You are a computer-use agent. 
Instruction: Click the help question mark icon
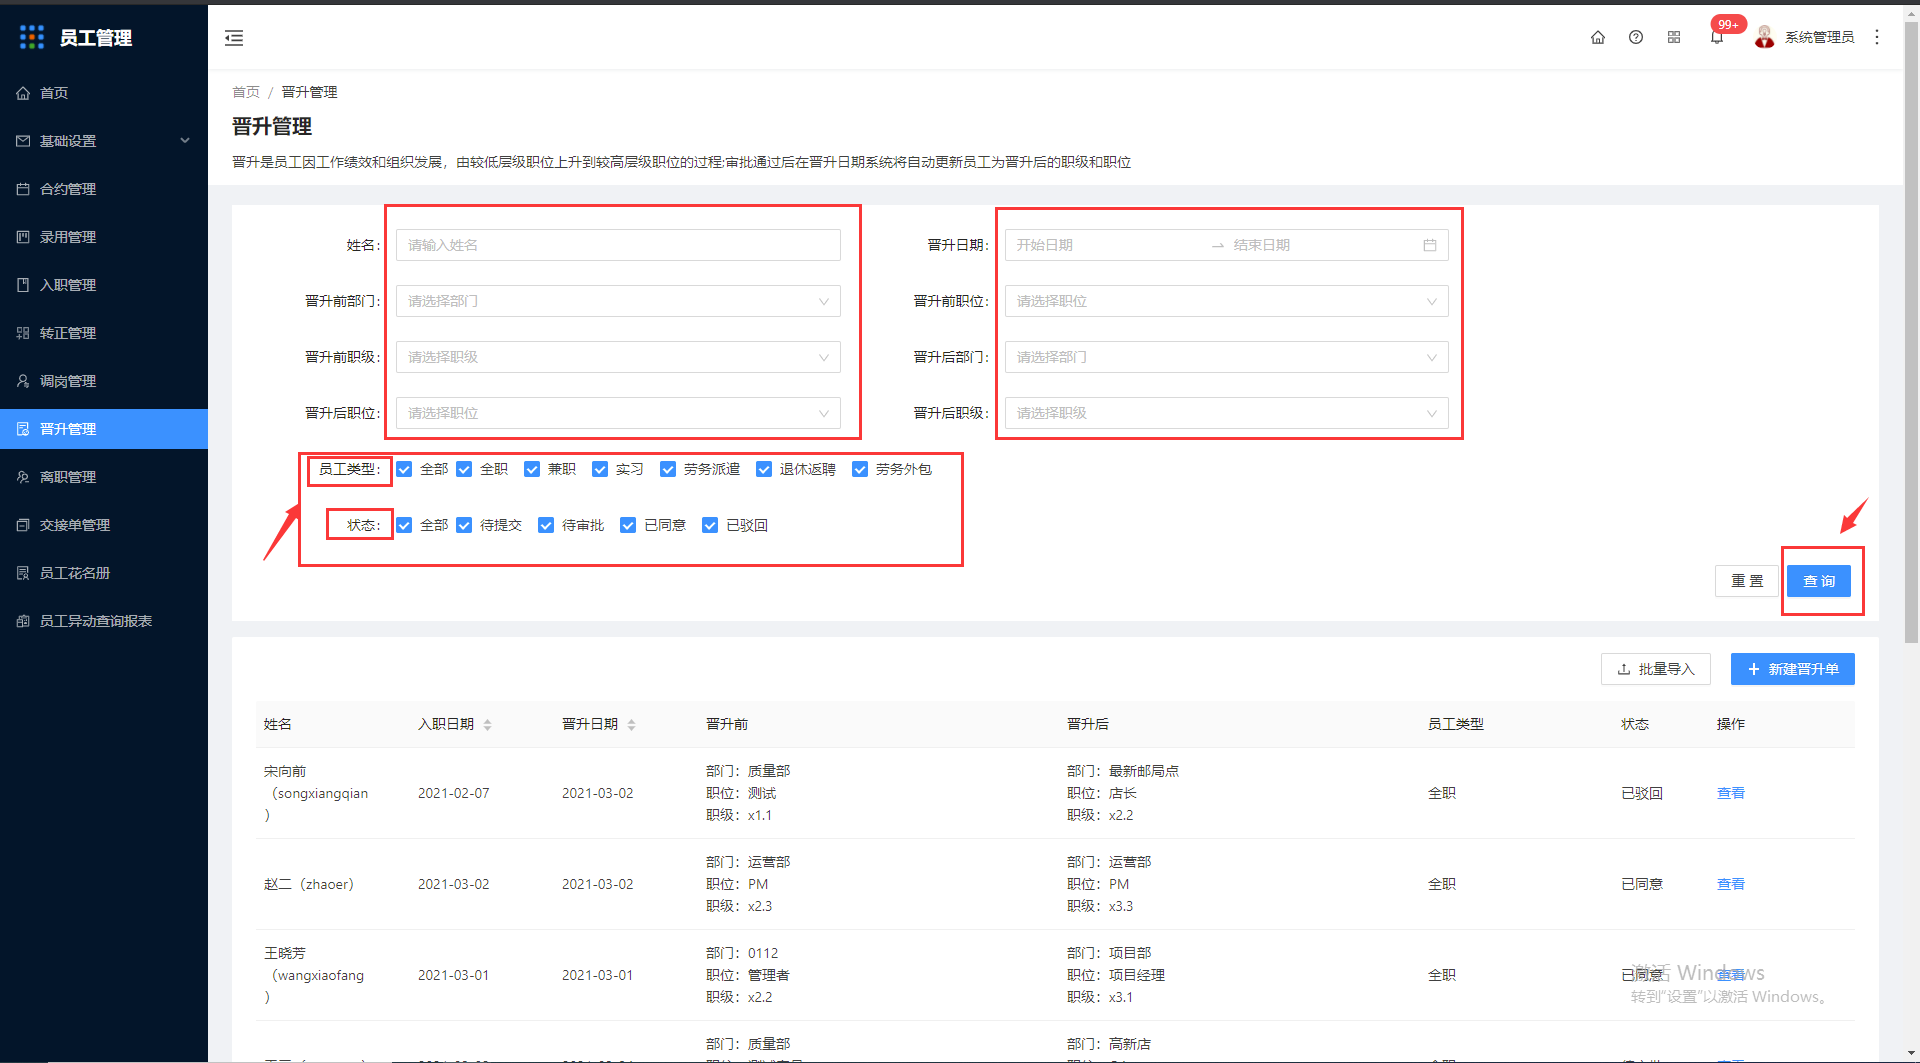tap(1636, 37)
